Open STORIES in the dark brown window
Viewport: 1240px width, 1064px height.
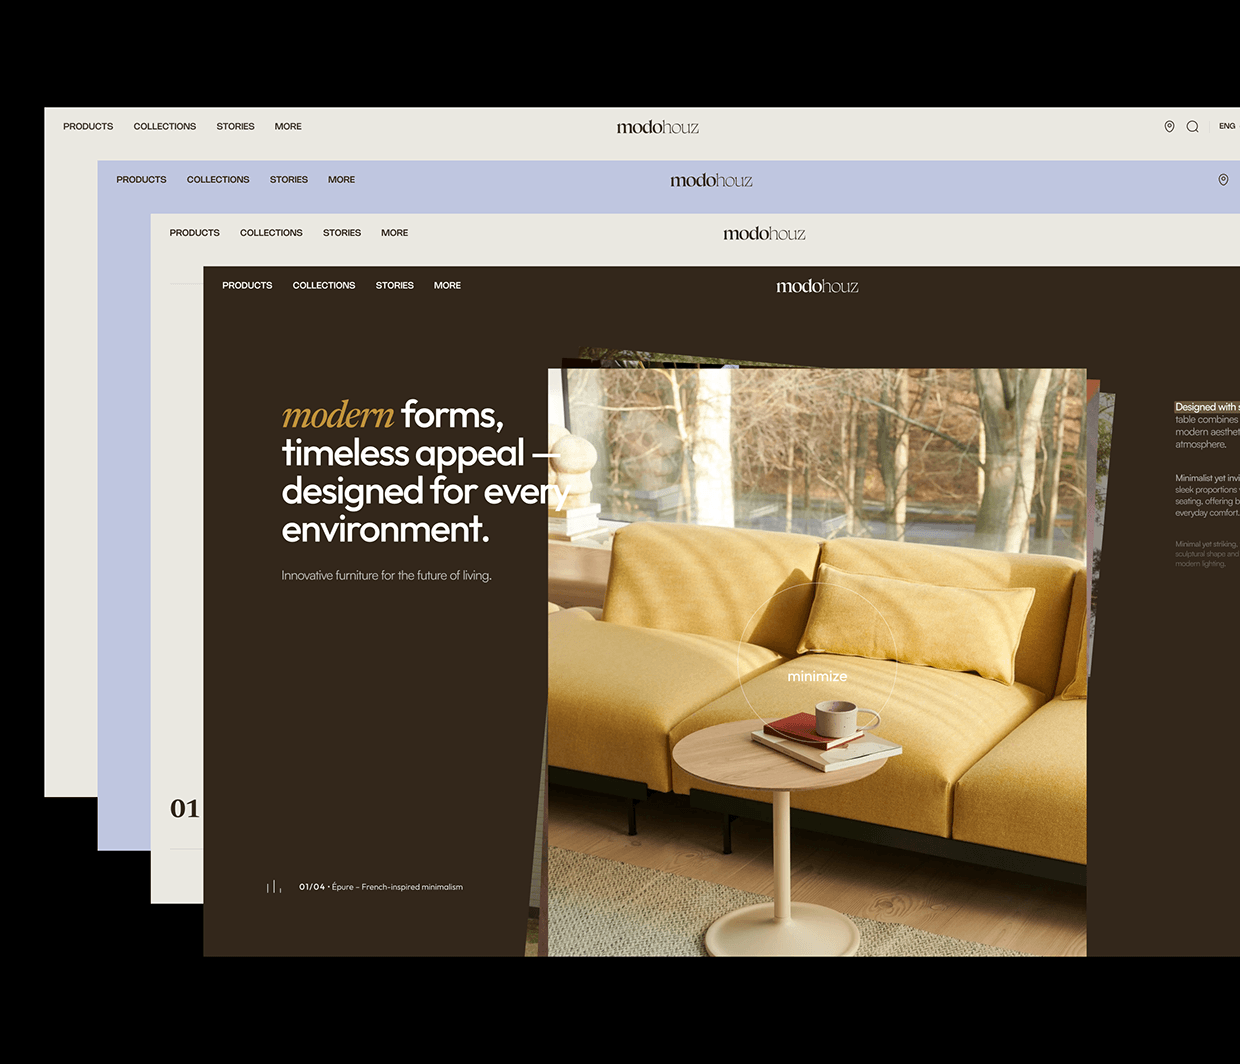tap(395, 285)
